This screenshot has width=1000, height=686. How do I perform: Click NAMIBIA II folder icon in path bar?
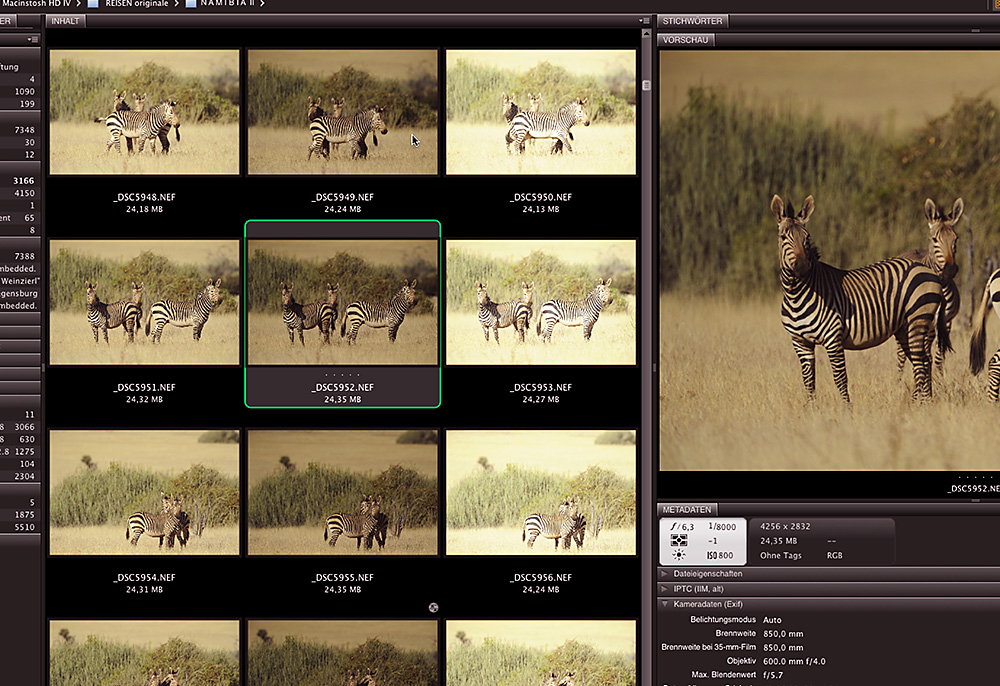pyautogui.click(x=190, y=3)
